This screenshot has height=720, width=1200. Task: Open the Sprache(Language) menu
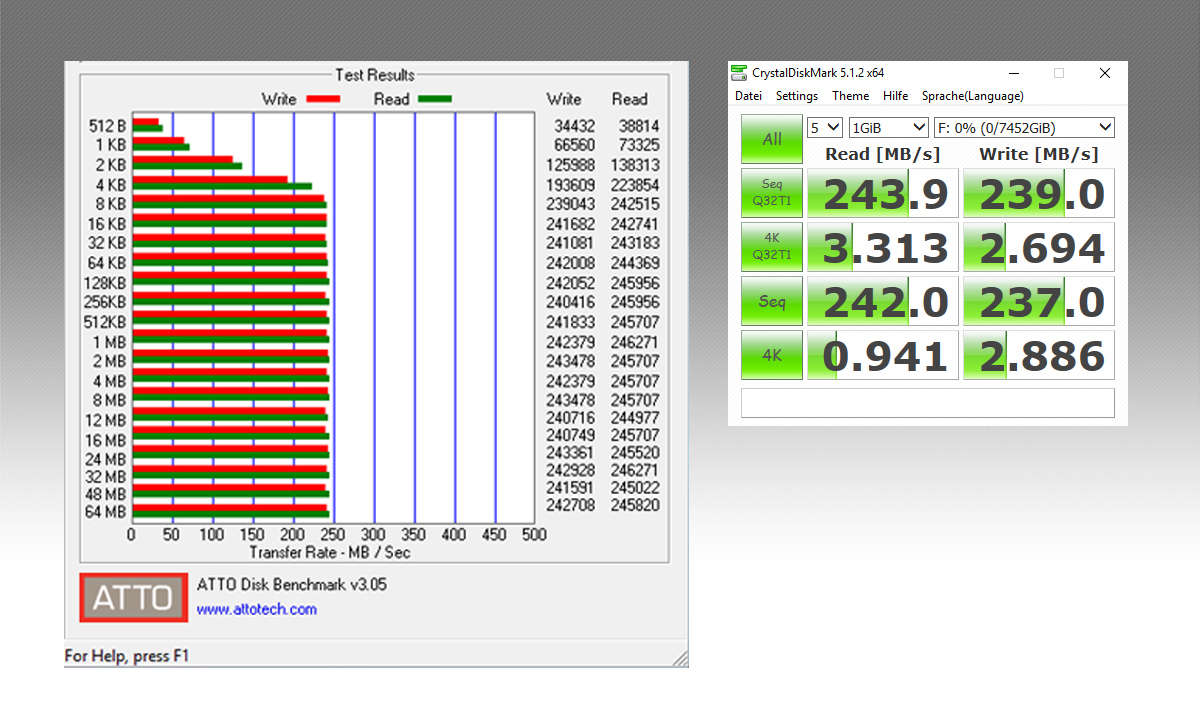[973, 96]
